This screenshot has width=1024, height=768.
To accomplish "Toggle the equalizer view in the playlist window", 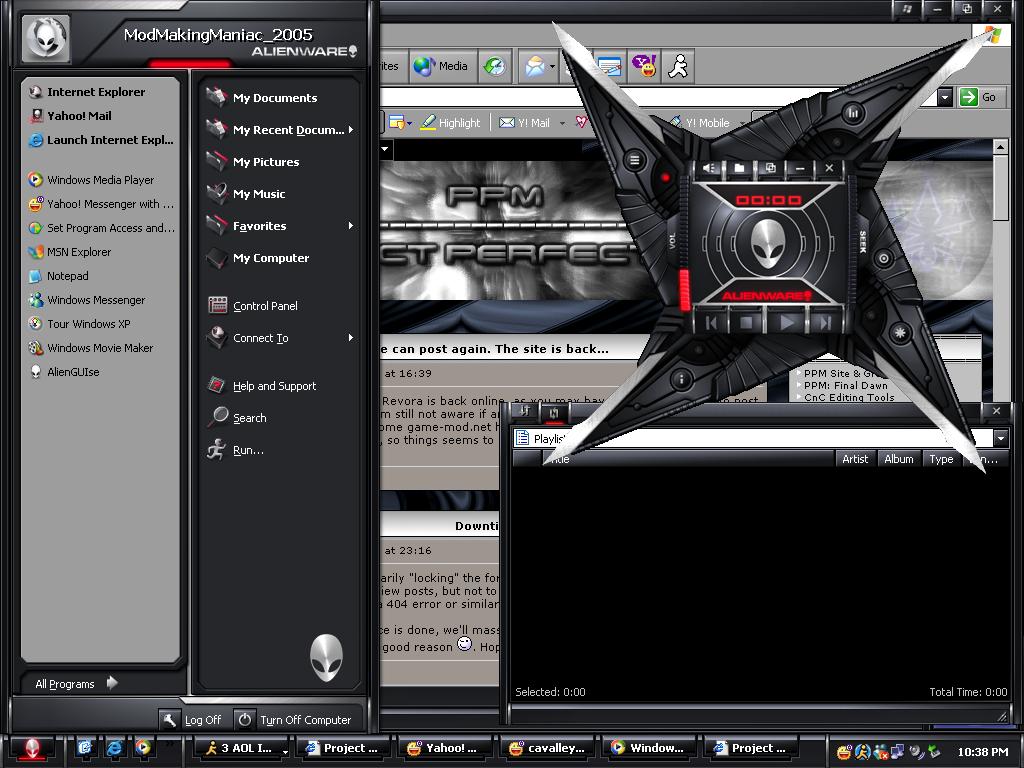I will (525, 411).
